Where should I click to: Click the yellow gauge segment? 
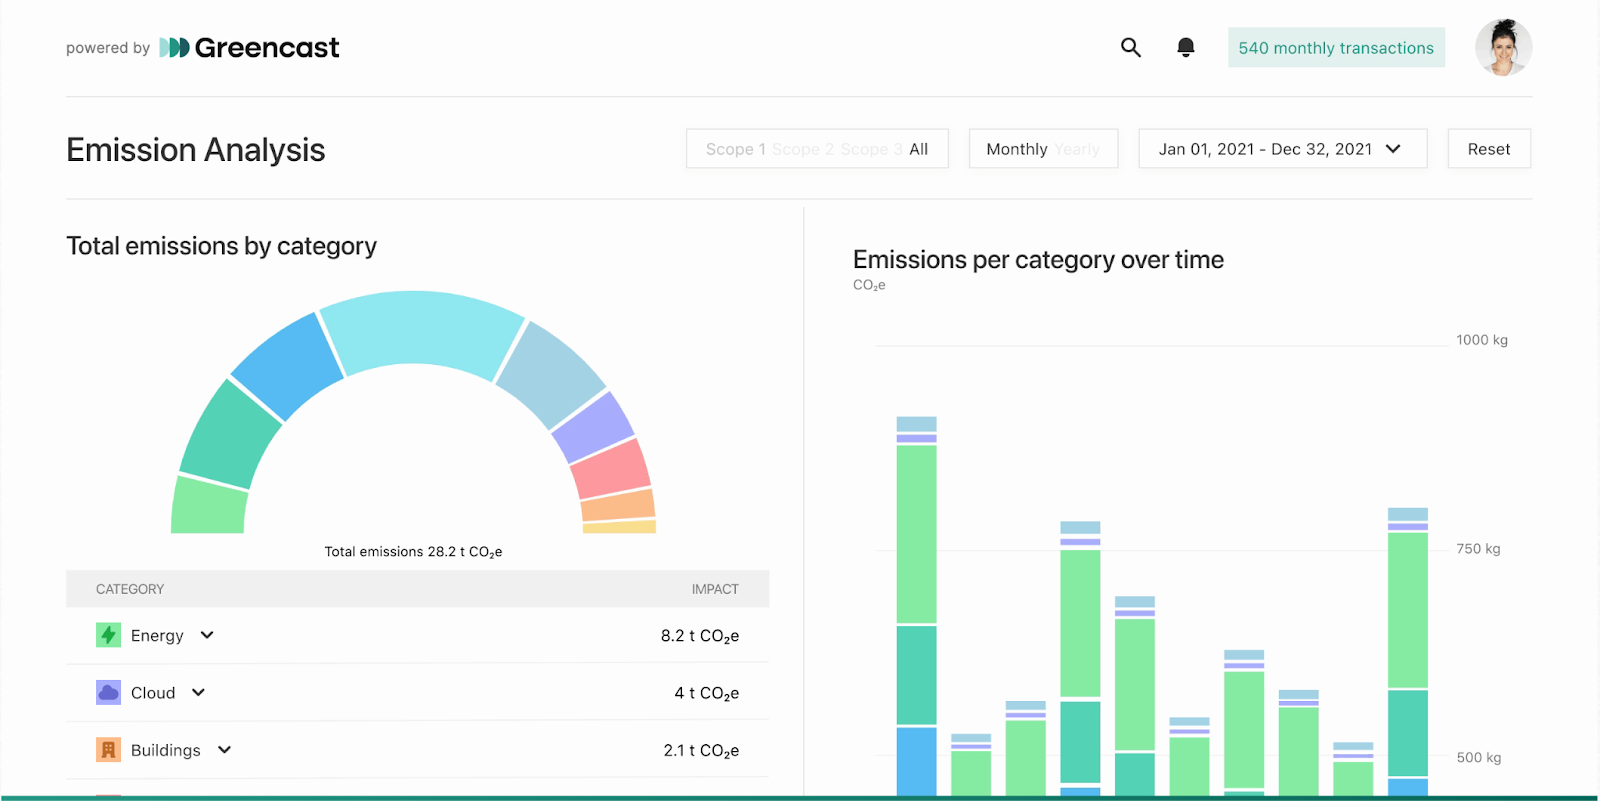tap(619, 527)
